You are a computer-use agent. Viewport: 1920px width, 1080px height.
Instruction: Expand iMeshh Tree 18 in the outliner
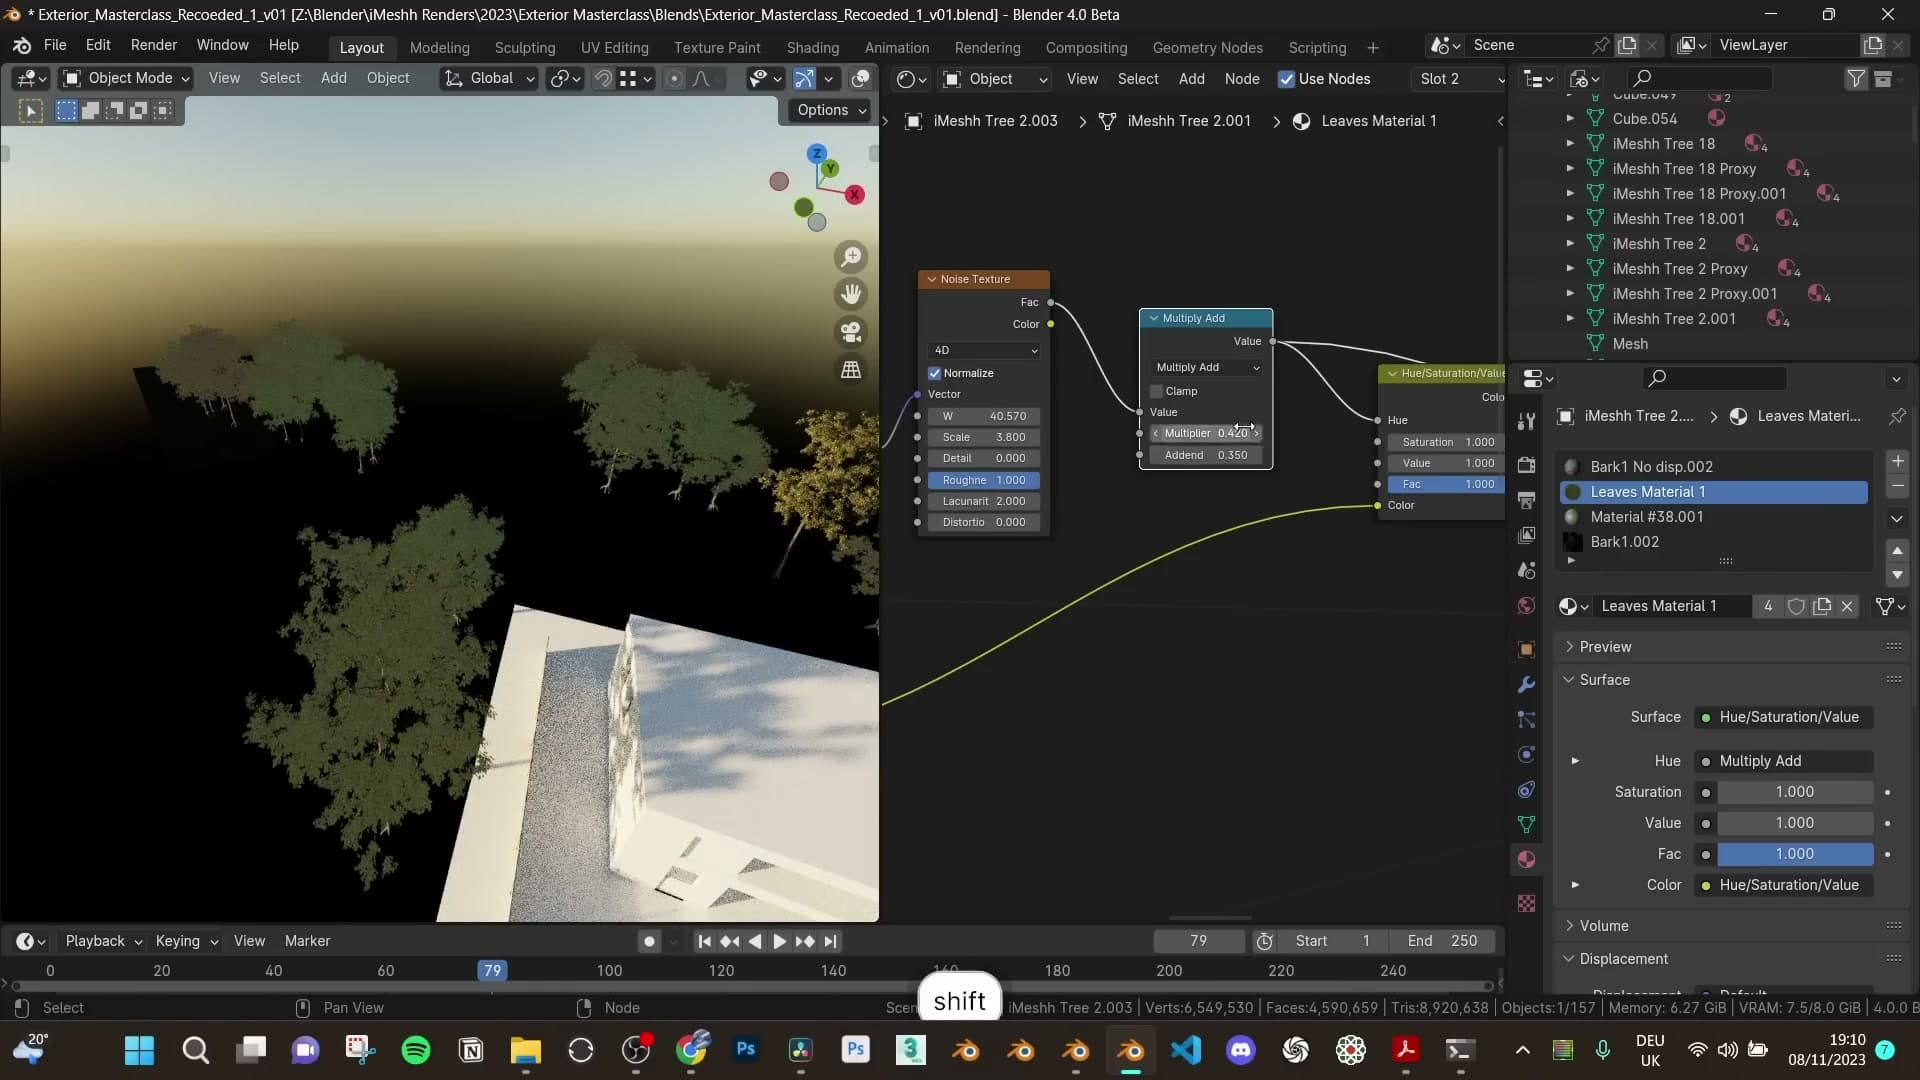pos(1570,144)
